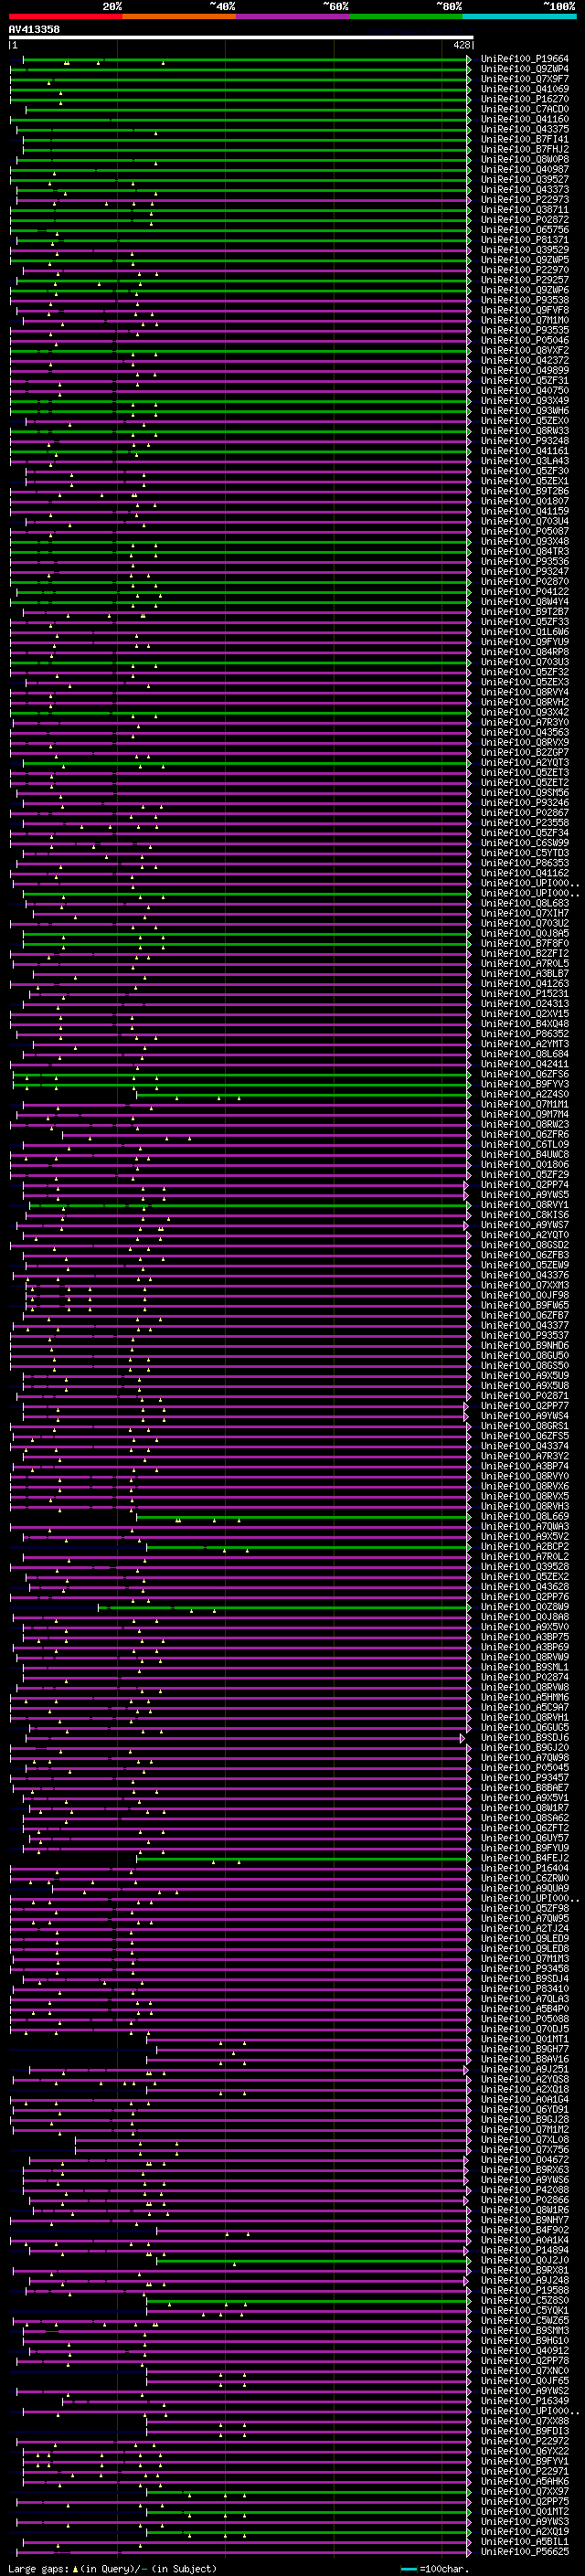Open the UniRef100_P02872 entry
The image size is (585, 2576).
click(x=524, y=220)
